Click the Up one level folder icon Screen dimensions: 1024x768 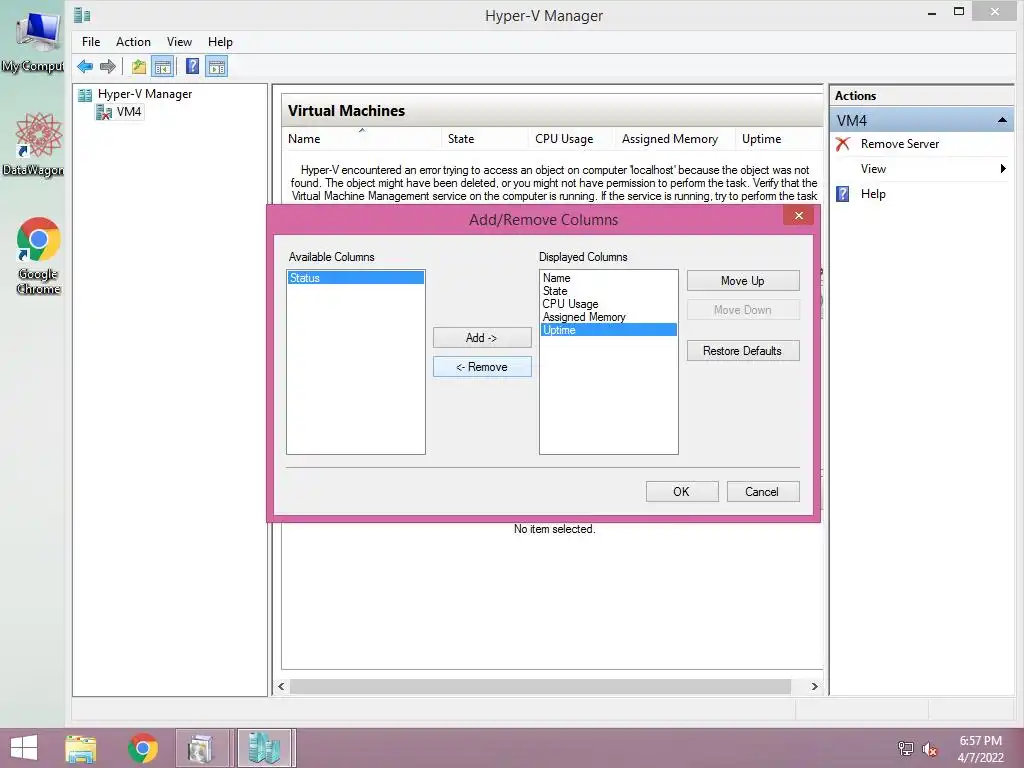138,67
